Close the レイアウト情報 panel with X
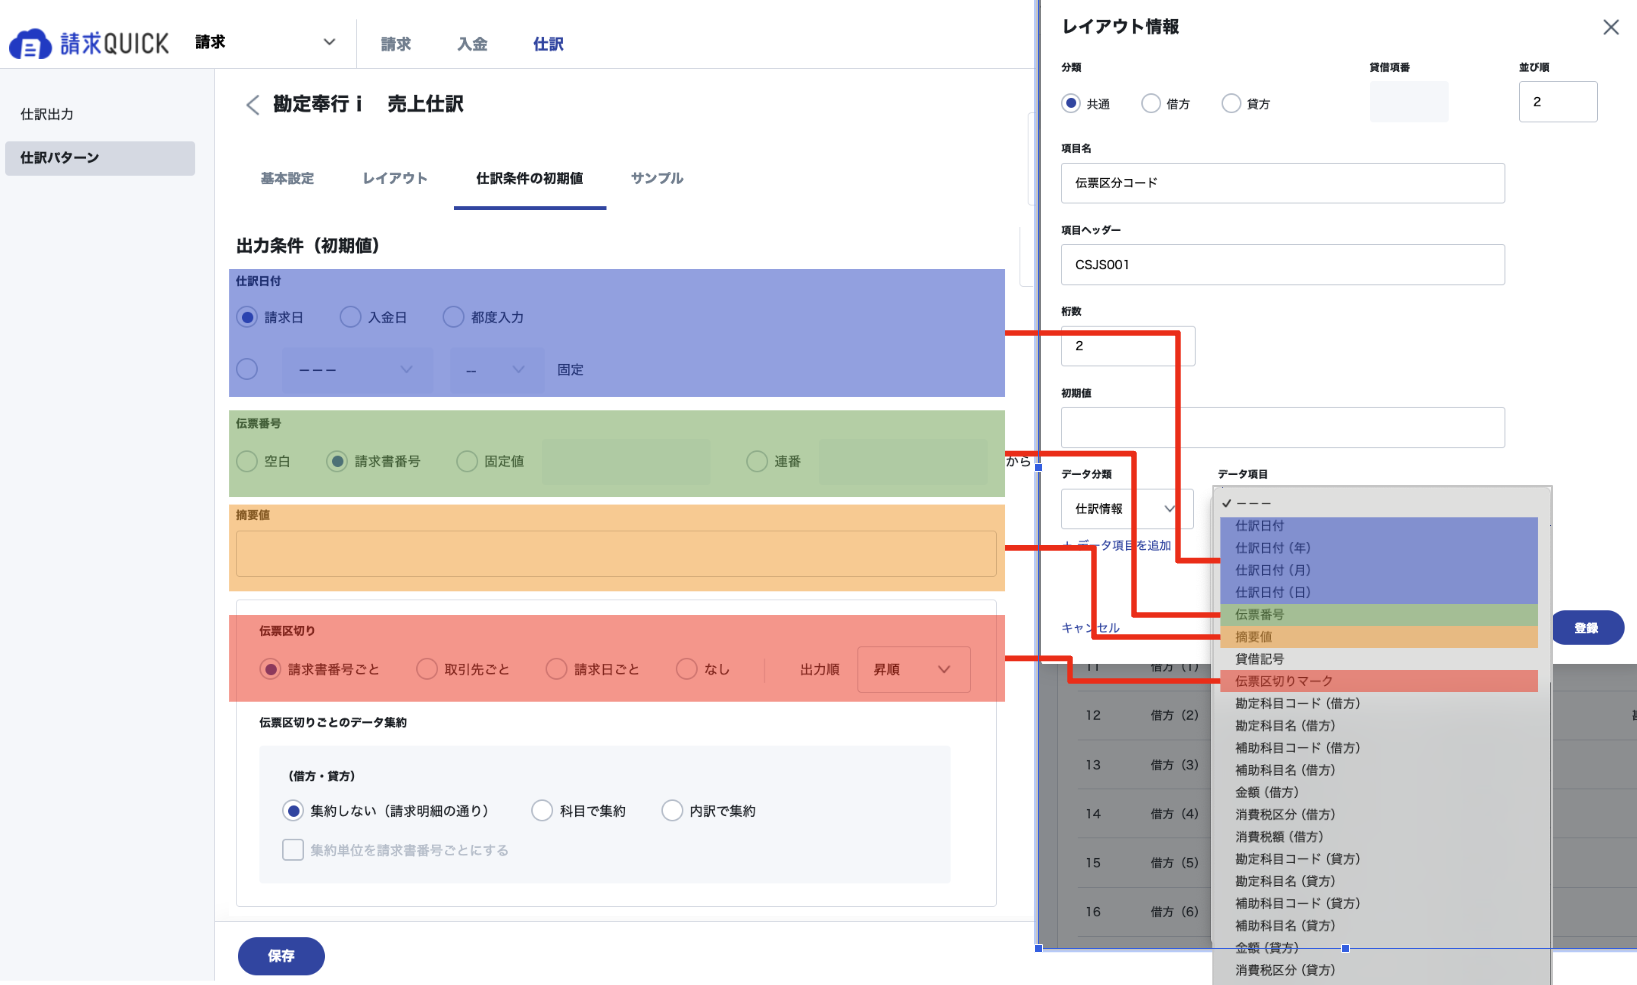Viewport: 1637px width, 985px height. tap(1610, 27)
